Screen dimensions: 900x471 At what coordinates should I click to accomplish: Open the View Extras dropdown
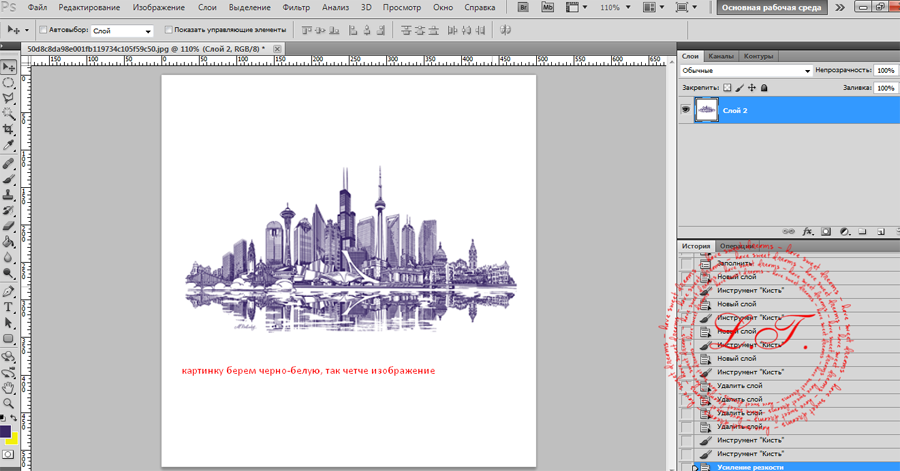(x=576, y=7)
